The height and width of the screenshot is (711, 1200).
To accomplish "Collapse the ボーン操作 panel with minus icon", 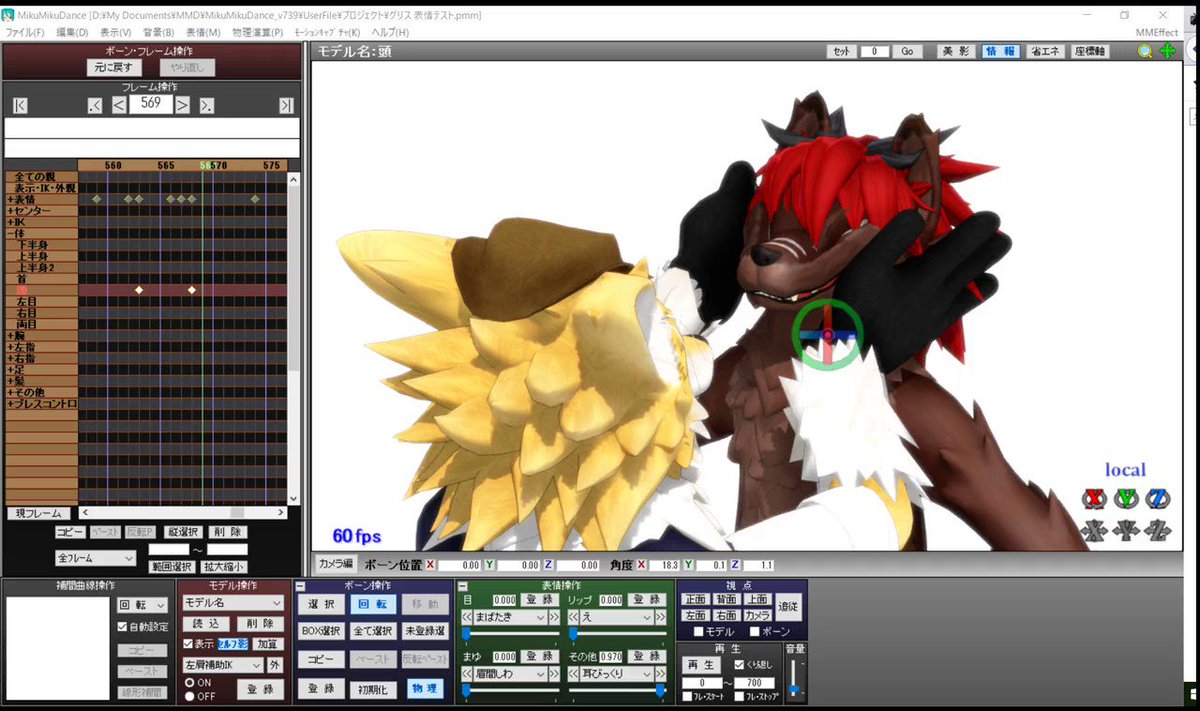I will point(301,586).
